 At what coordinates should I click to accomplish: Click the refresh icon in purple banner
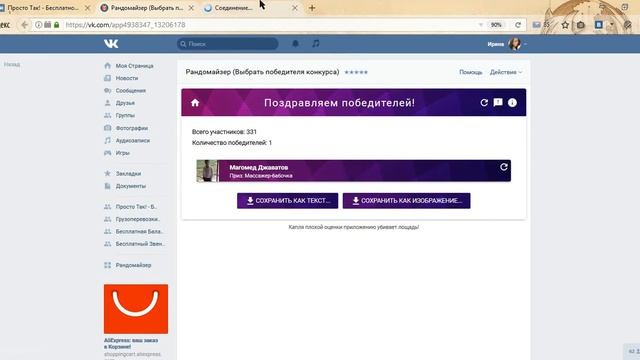pos(484,102)
